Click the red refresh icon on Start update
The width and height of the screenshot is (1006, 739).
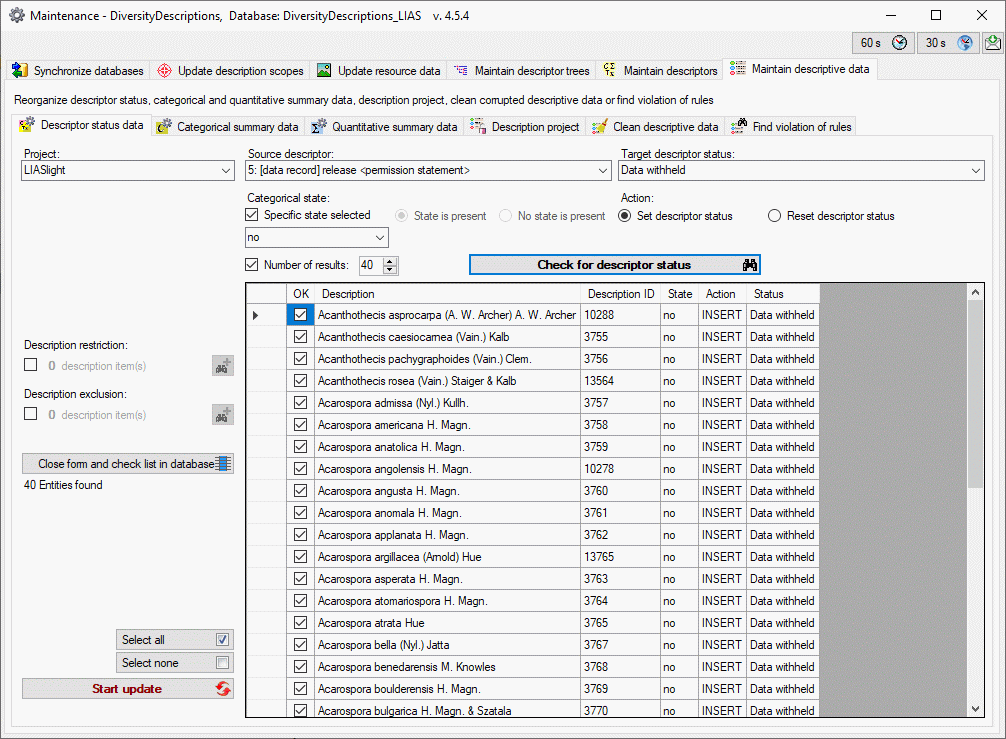223,688
